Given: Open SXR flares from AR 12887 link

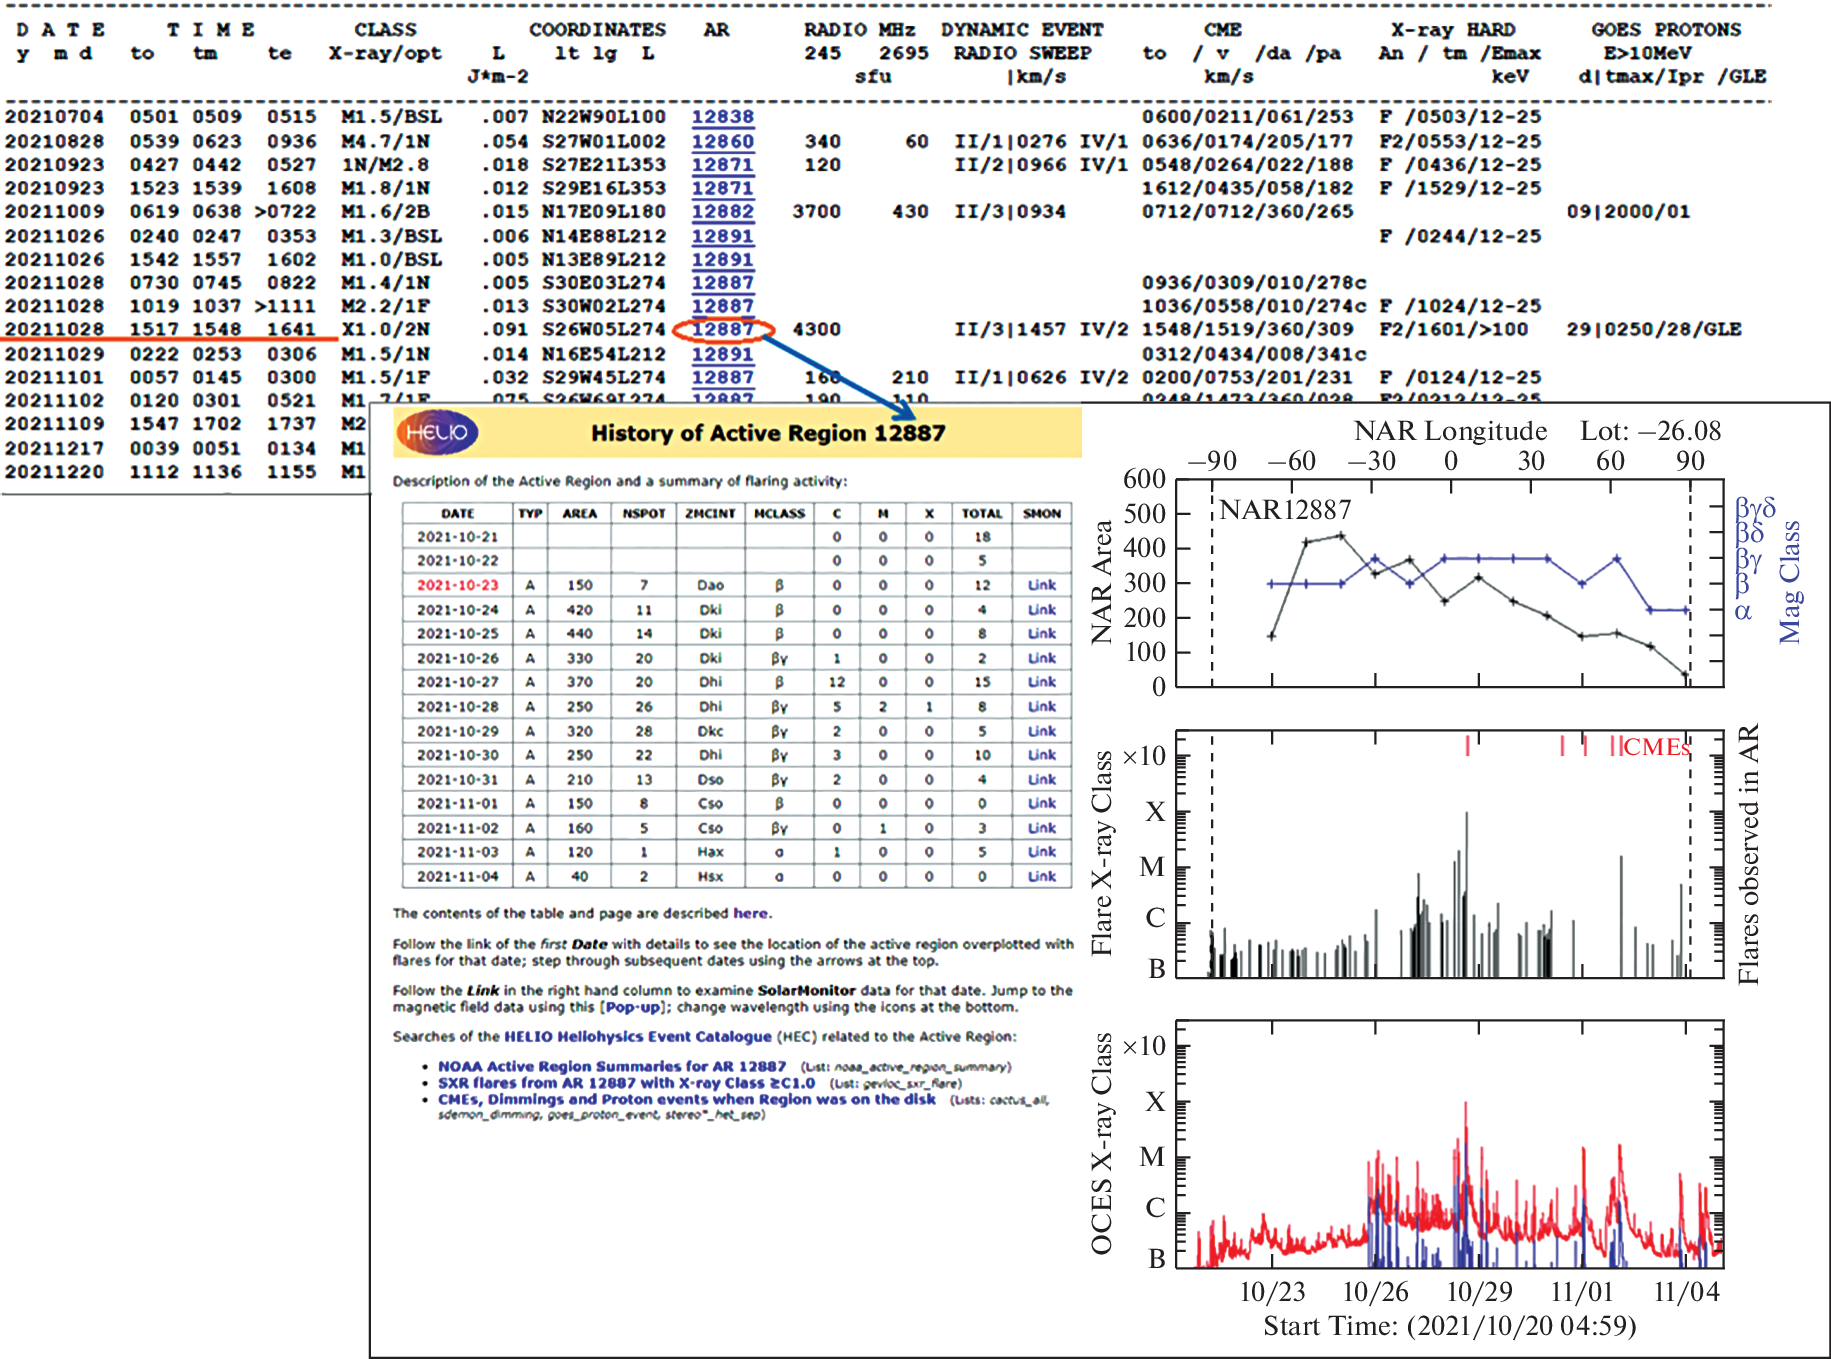Looking at the screenshot, I should 626,1083.
